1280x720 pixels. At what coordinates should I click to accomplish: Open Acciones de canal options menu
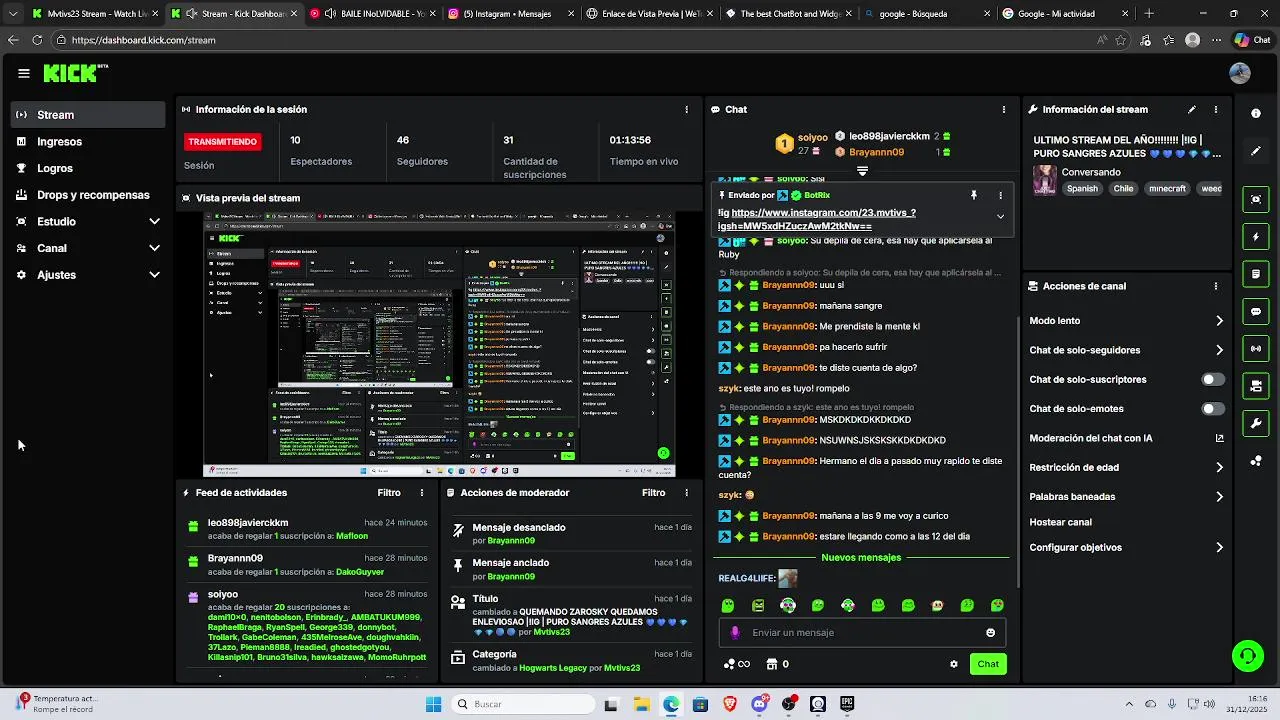pos(1216,286)
